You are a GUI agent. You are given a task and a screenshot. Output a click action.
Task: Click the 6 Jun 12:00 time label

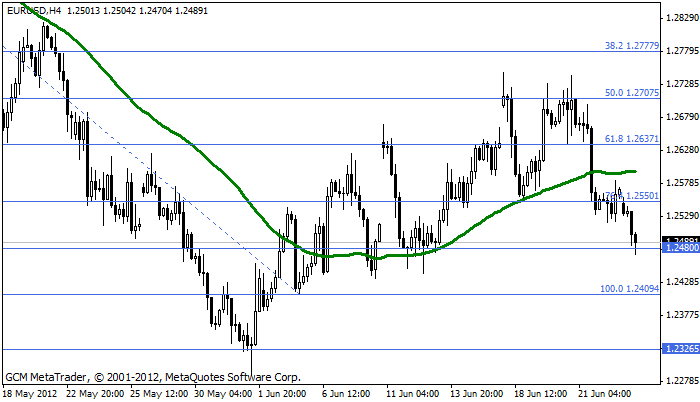(x=346, y=394)
